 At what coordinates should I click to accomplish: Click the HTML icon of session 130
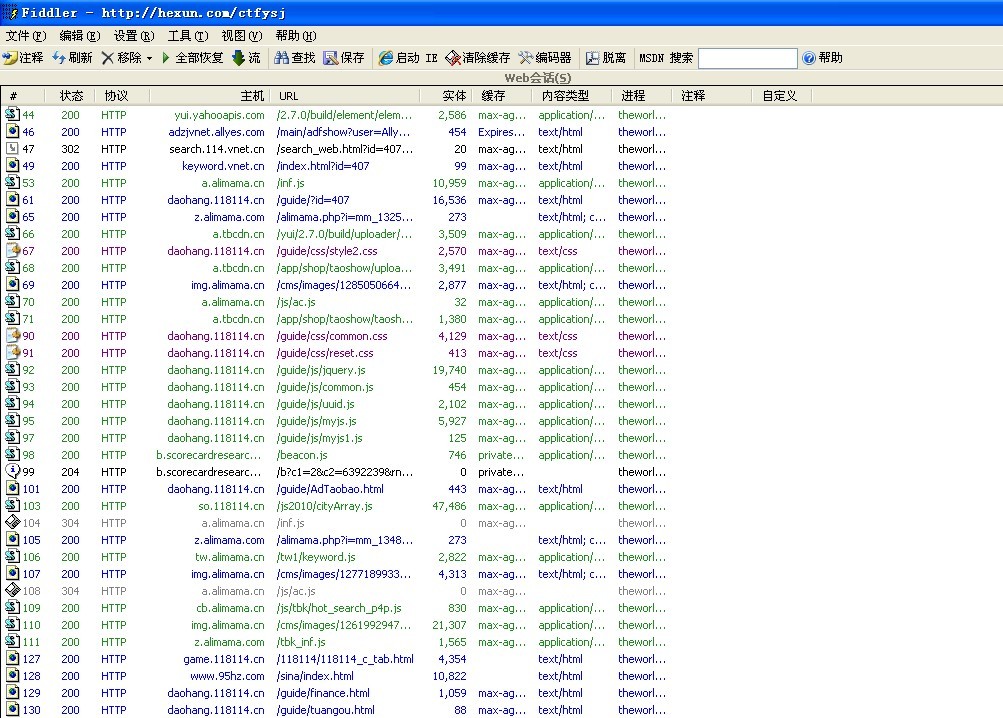[x=12, y=710]
